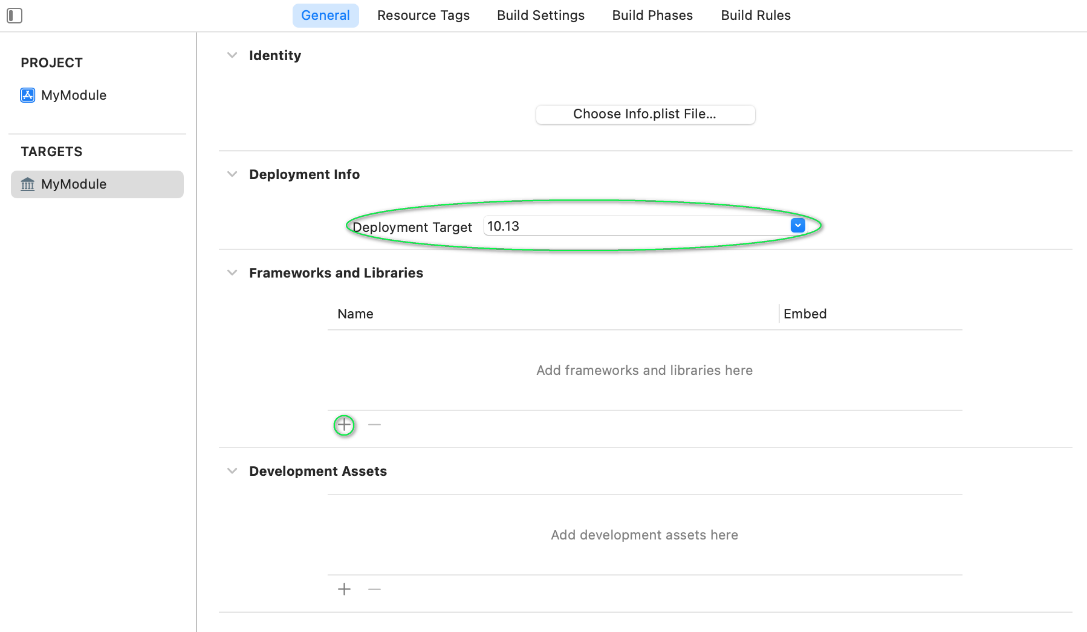The image size is (1087, 632).
Task: Click the Name column header
Action: 356,314
